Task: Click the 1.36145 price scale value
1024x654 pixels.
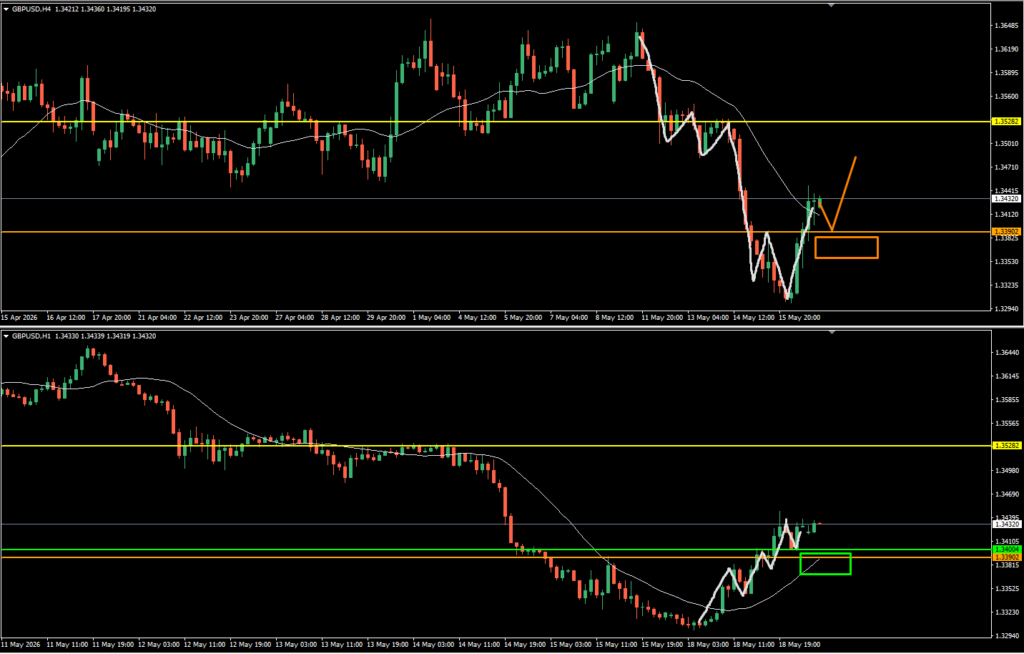Action: 1008,376
